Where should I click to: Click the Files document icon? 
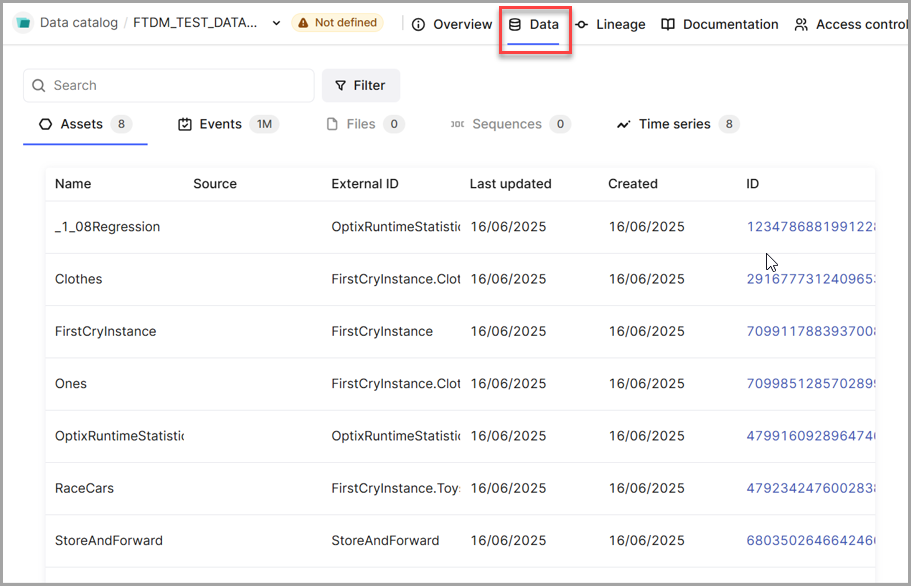(x=332, y=124)
